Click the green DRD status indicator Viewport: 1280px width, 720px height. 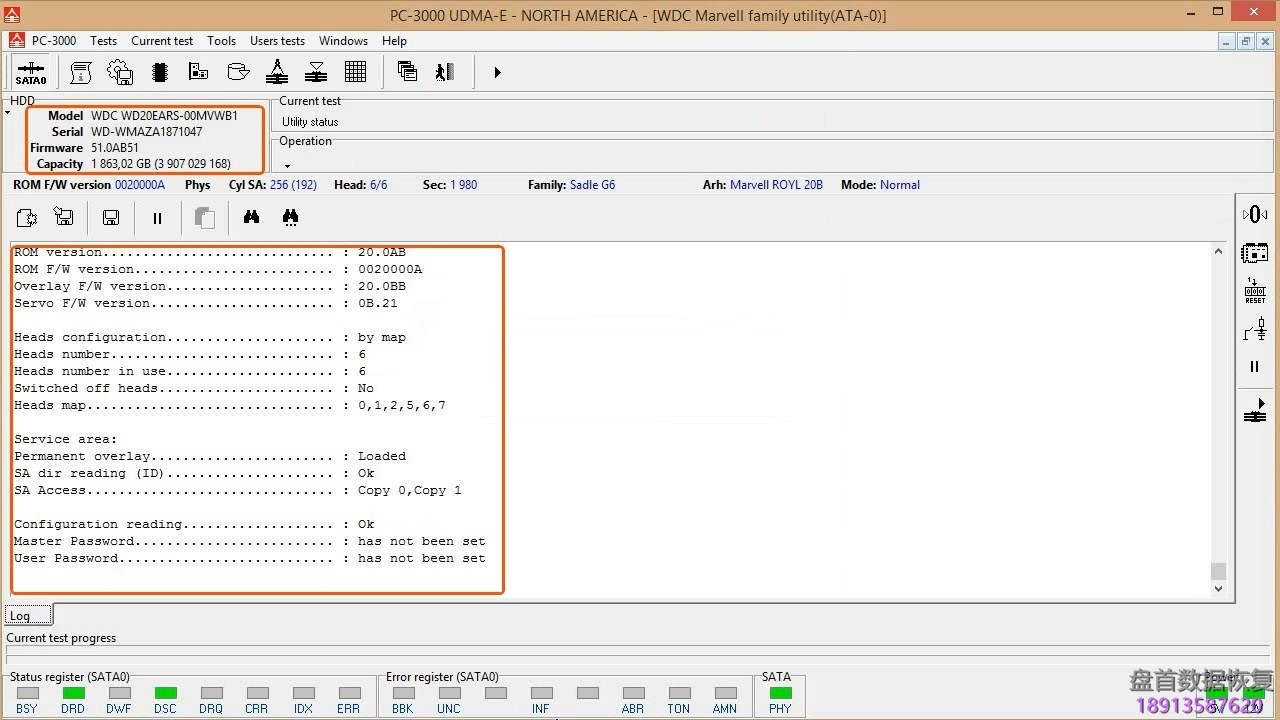[x=73, y=693]
